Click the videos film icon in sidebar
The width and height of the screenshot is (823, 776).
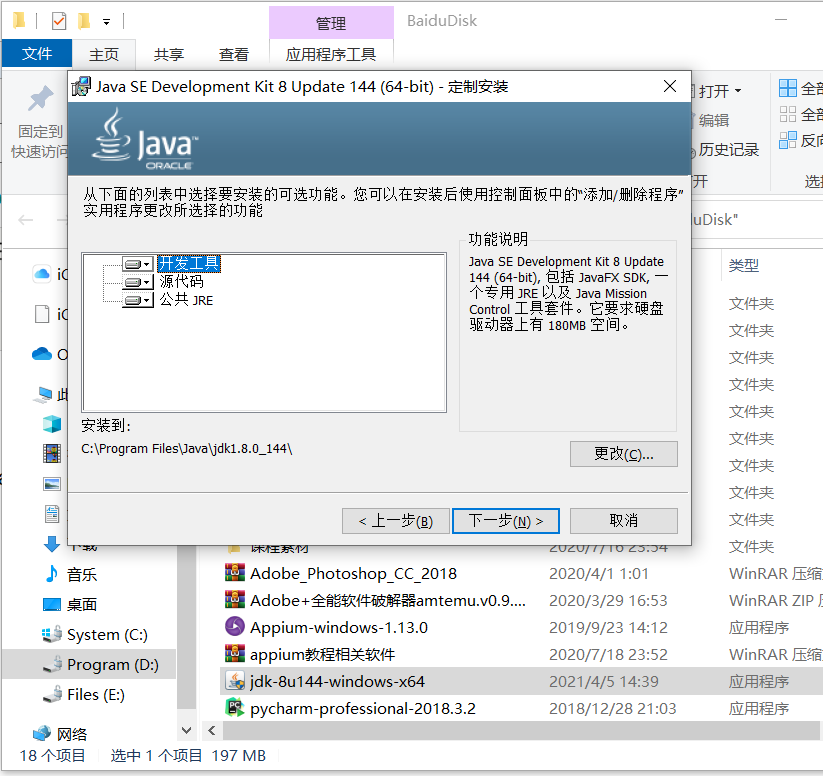pos(51,454)
